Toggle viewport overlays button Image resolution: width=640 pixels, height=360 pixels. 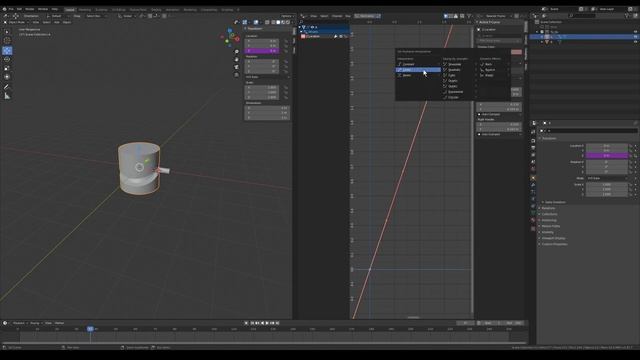point(256,22)
